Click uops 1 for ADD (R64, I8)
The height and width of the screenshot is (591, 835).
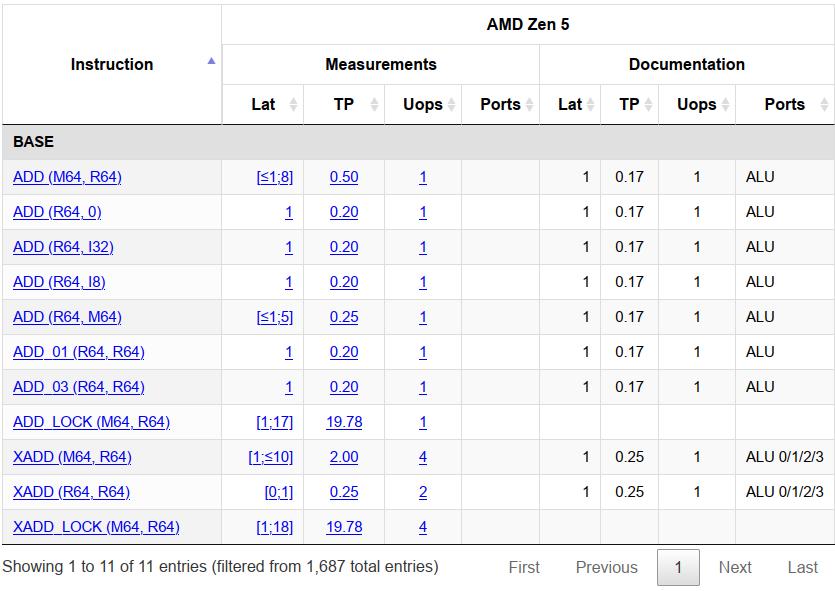[x=423, y=282]
